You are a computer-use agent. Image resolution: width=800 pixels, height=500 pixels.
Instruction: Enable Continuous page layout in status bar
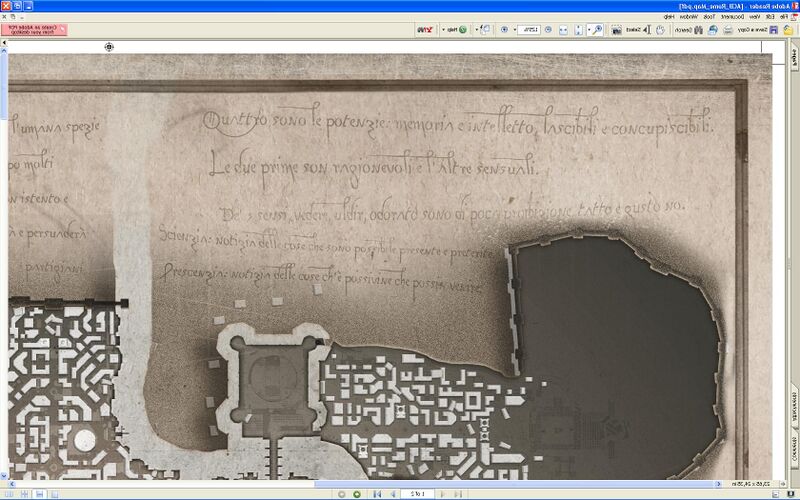(39, 494)
